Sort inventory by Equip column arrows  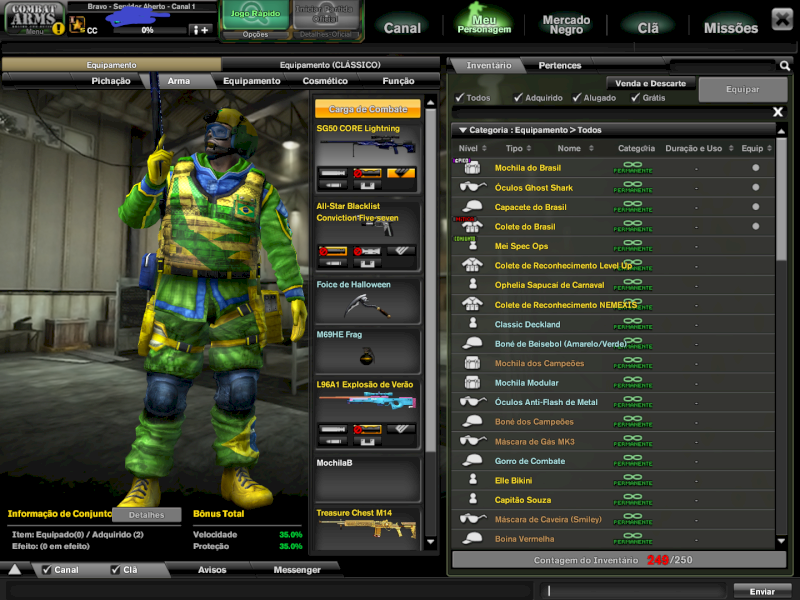[769, 148]
